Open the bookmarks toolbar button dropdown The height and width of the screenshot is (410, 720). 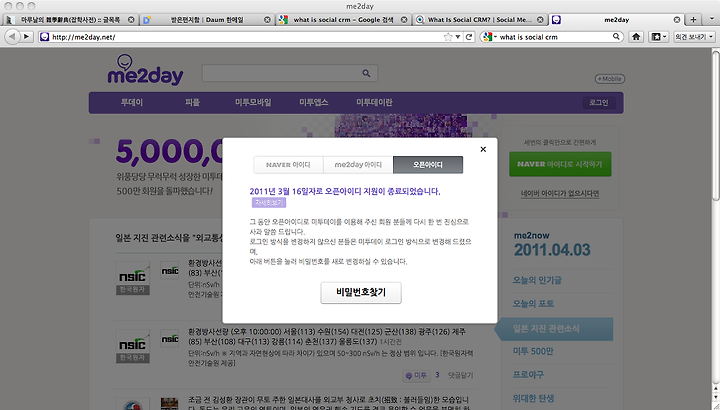click(658, 37)
